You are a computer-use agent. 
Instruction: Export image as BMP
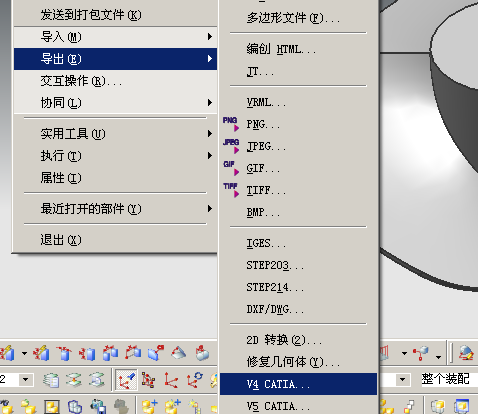(298, 212)
